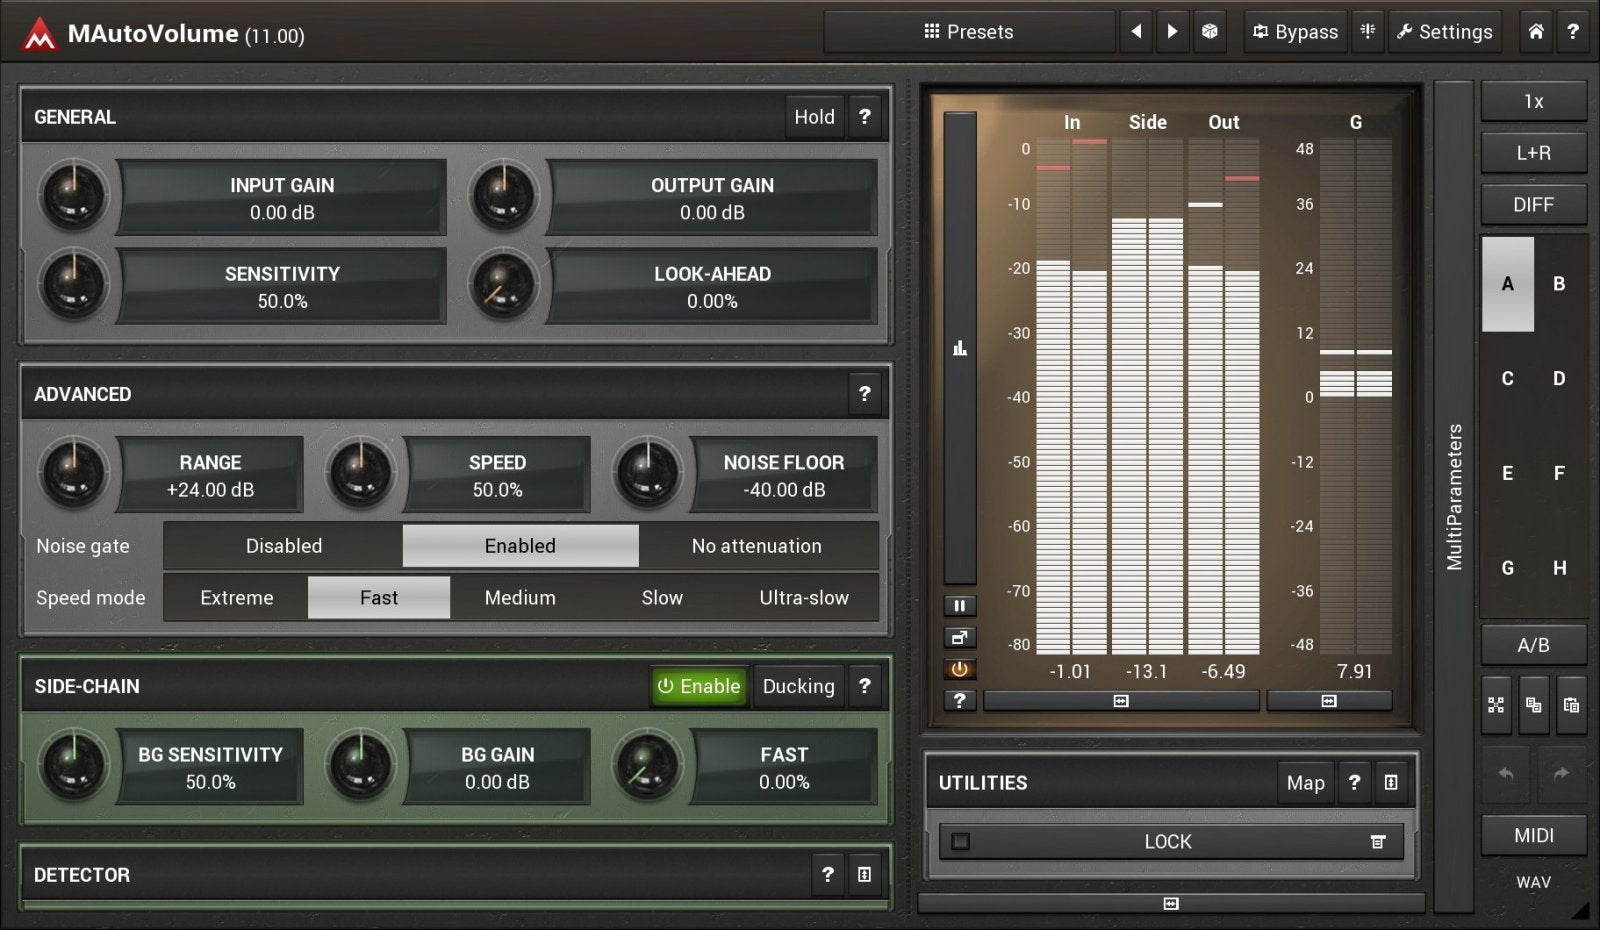Copy settings using the copy icon

[1535, 705]
